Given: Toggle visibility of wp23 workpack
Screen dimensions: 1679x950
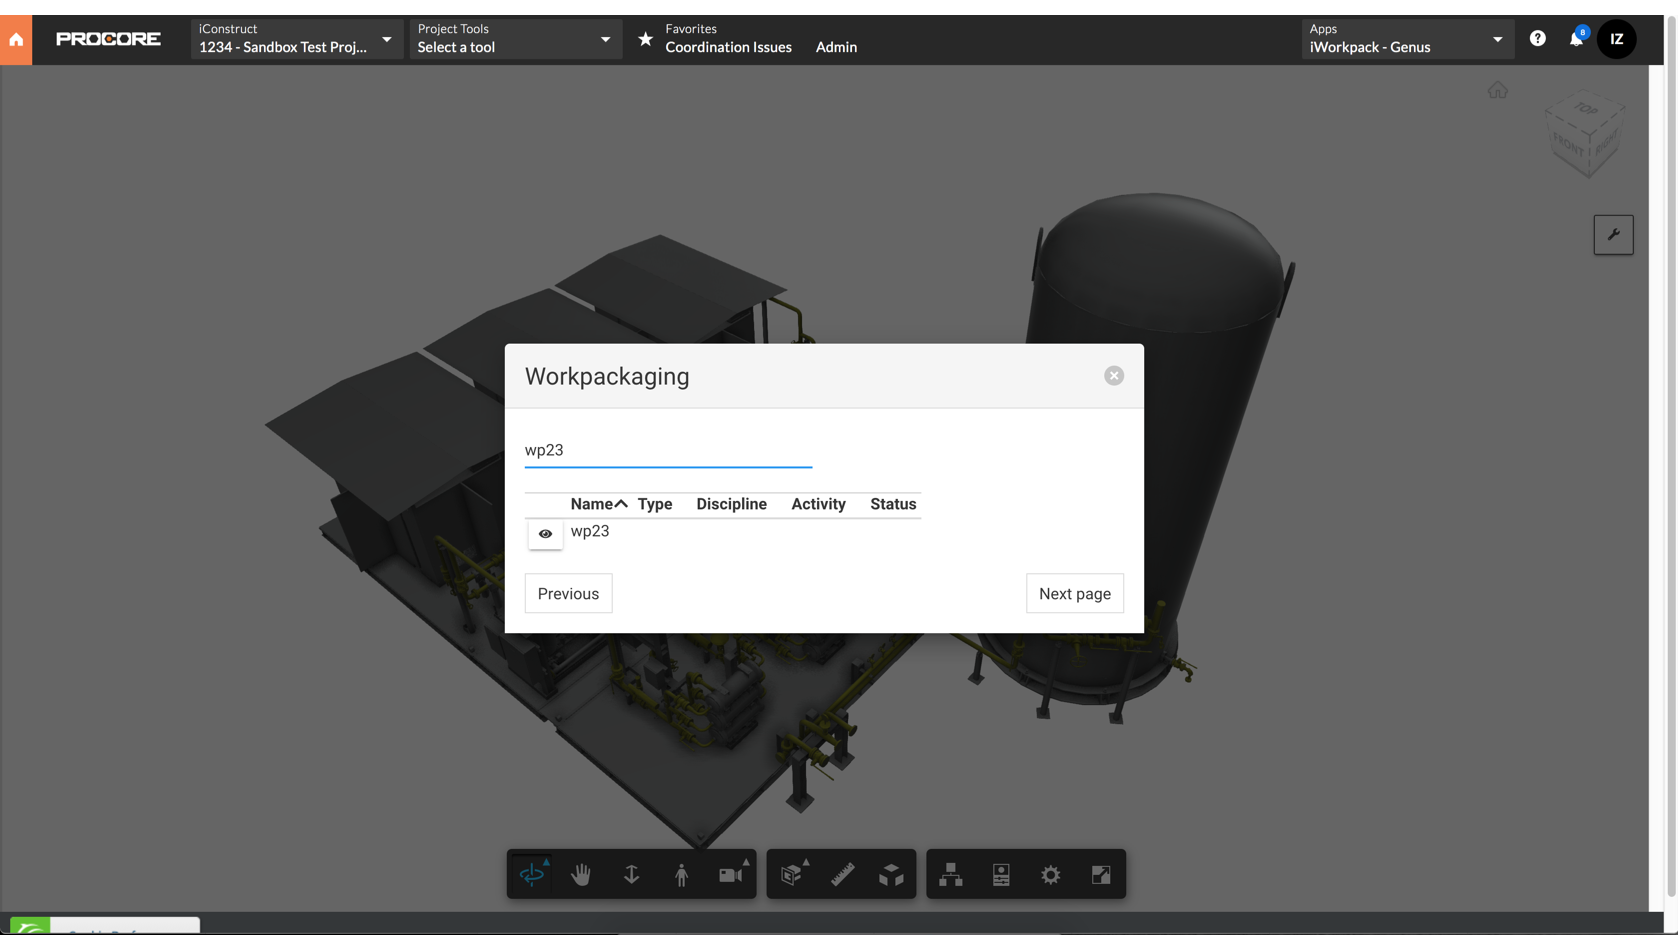Looking at the screenshot, I should coord(545,533).
